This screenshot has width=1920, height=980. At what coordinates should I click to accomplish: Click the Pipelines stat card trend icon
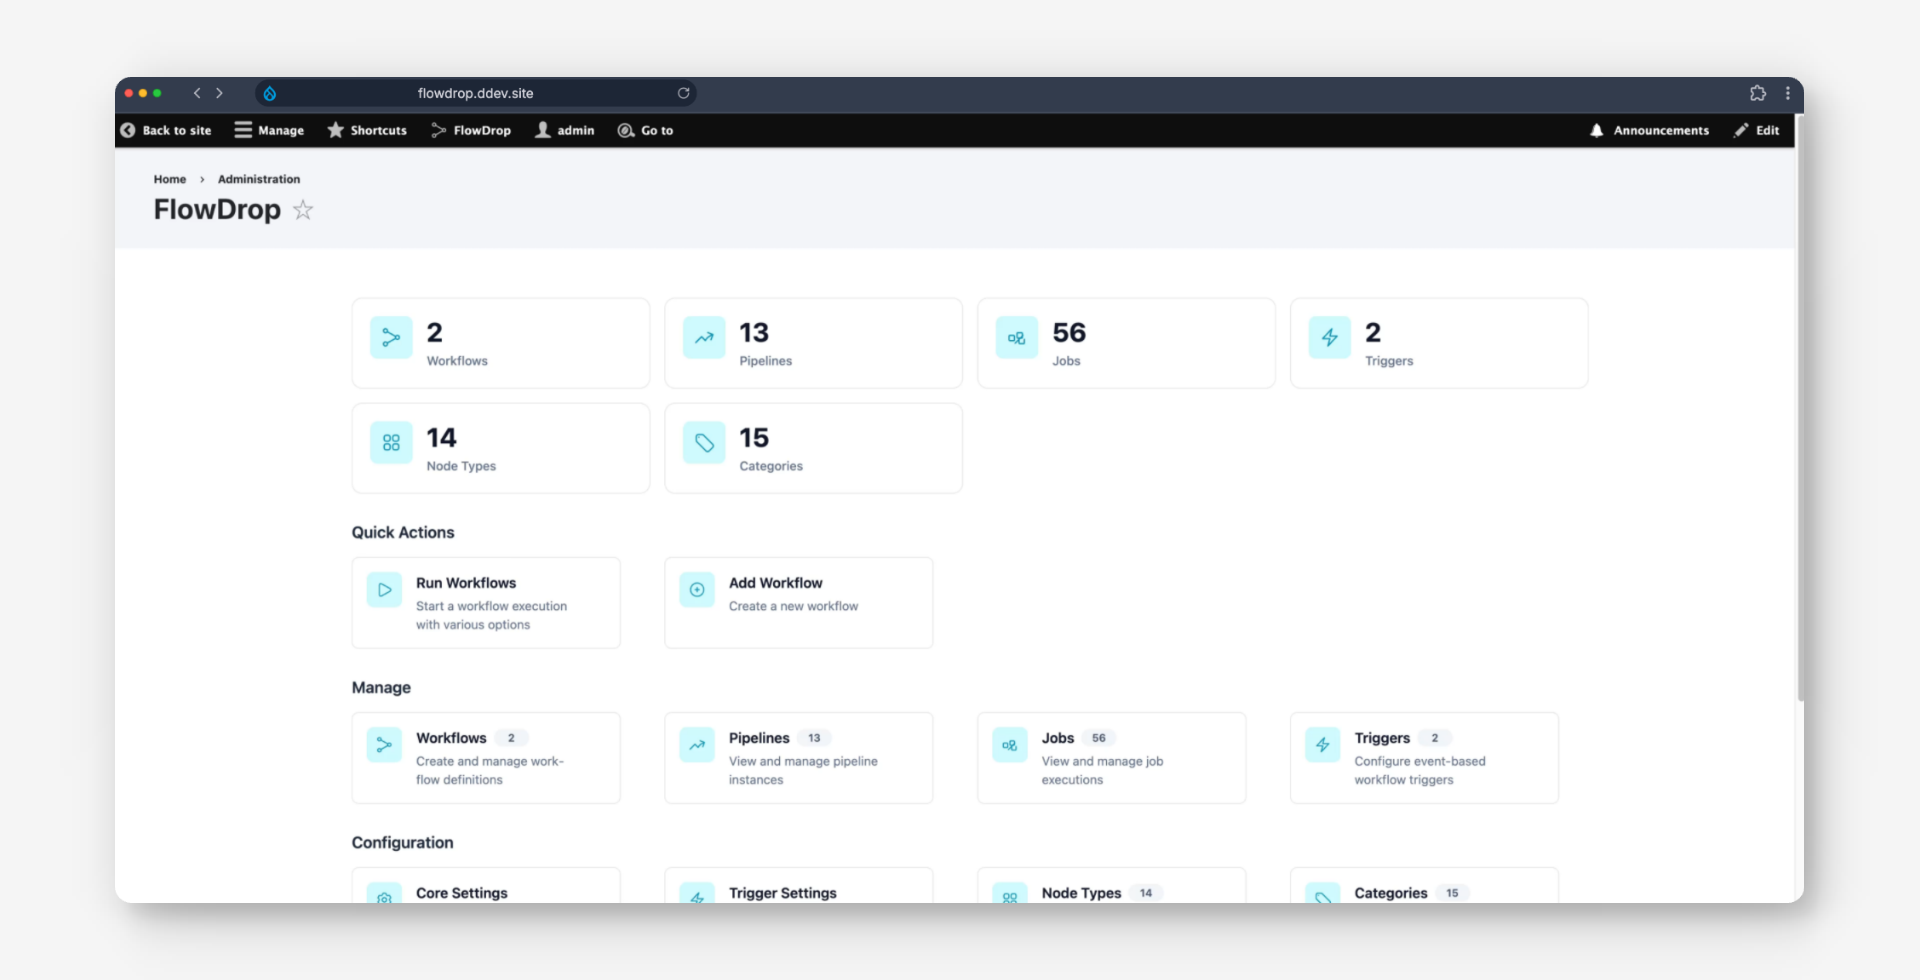(x=704, y=338)
